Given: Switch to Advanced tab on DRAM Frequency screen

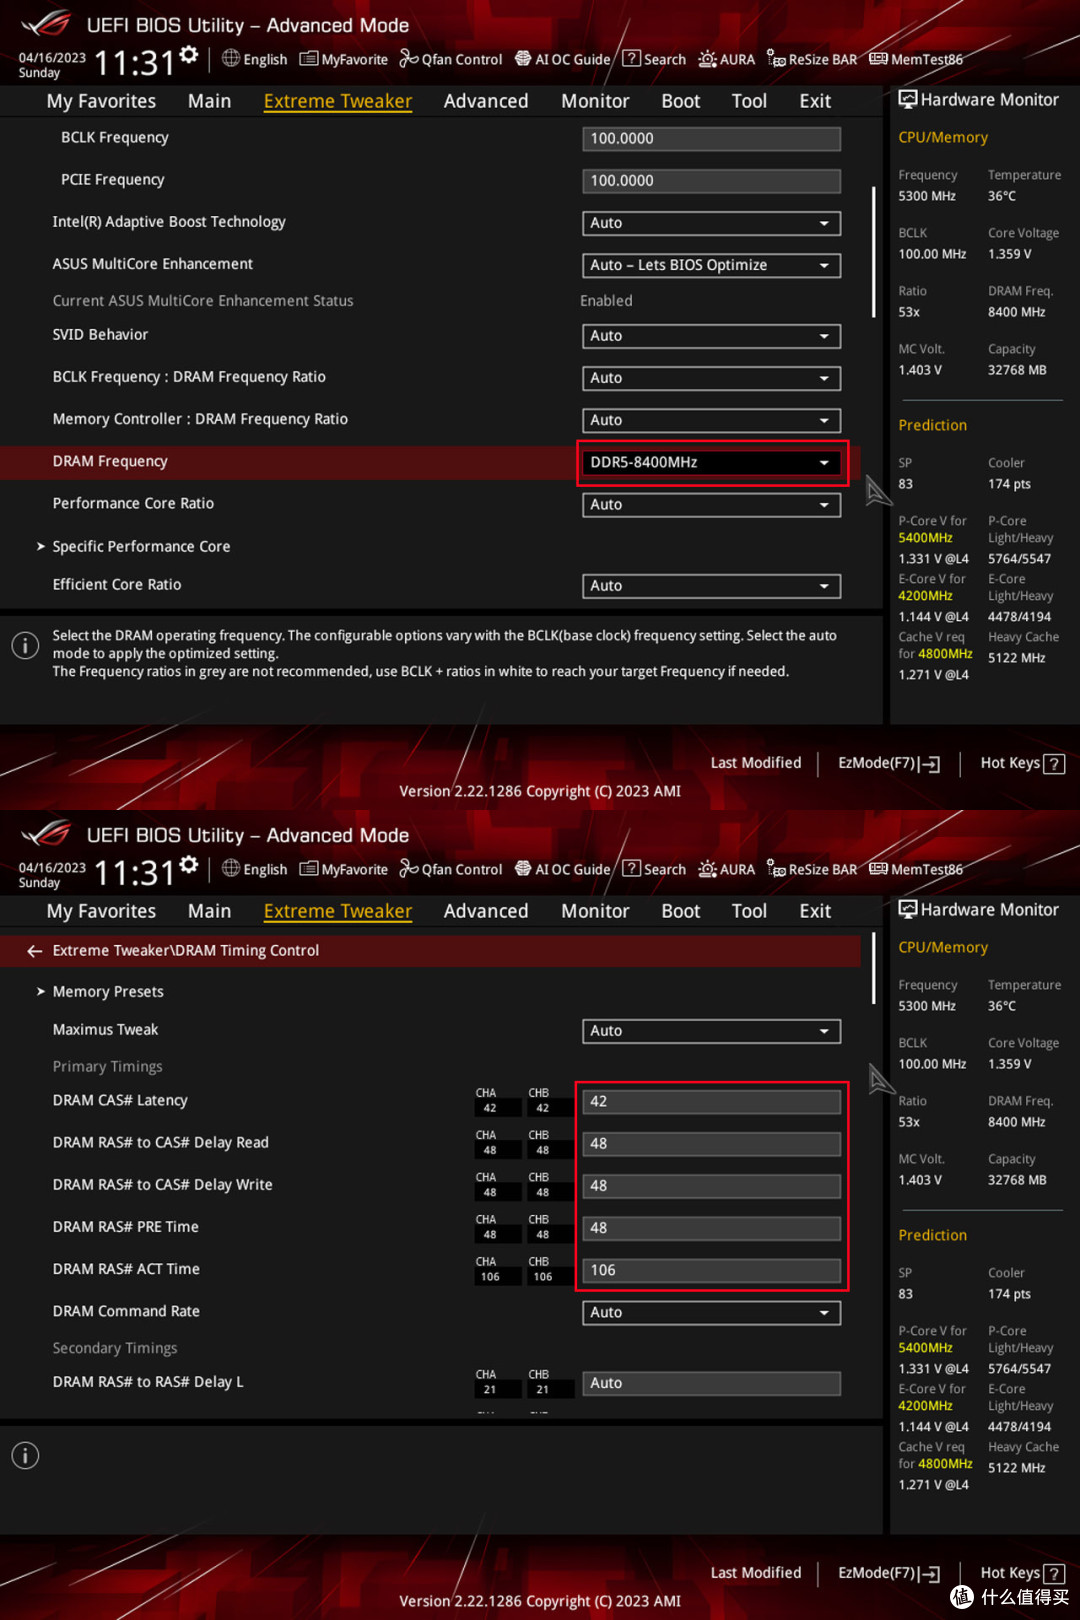Looking at the screenshot, I should pos(486,101).
